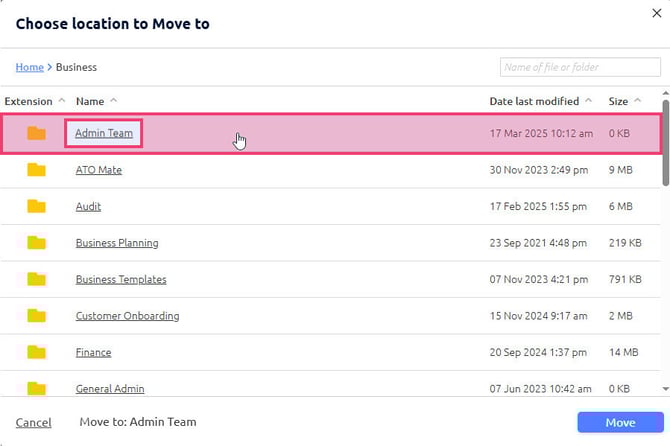Click the Audit folder icon
670x446 pixels.
coord(36,206)
